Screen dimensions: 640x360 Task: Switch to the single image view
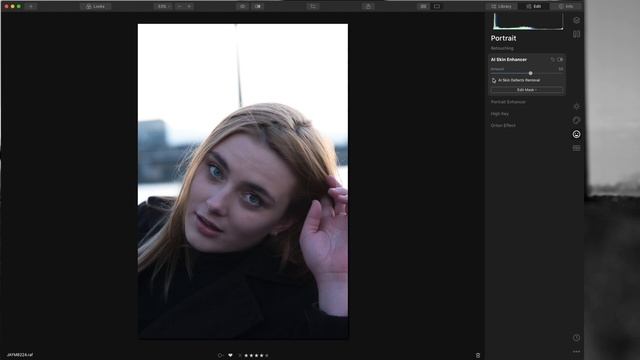437,7
